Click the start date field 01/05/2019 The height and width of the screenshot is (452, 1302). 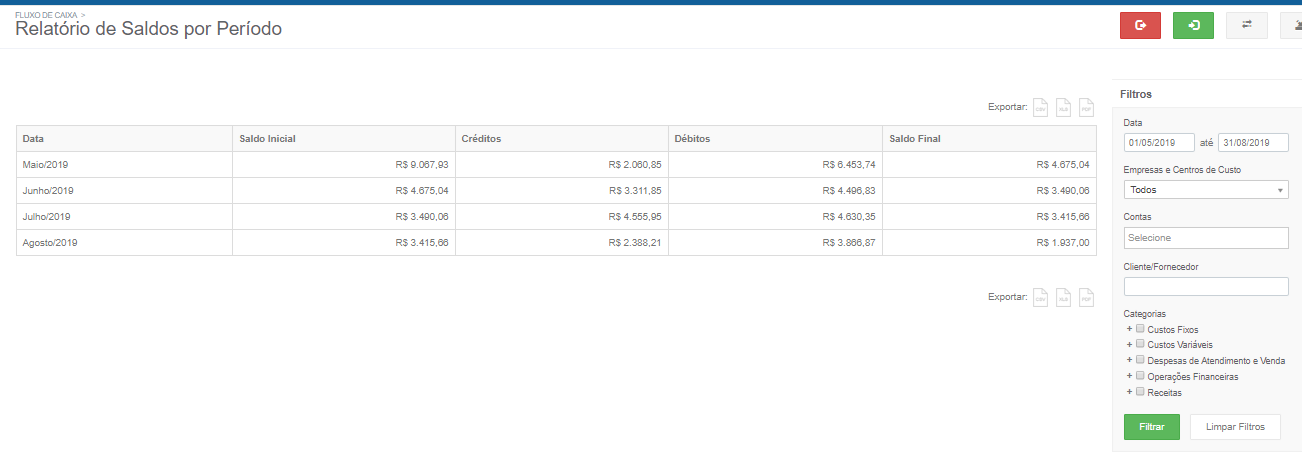[1159, 143]
